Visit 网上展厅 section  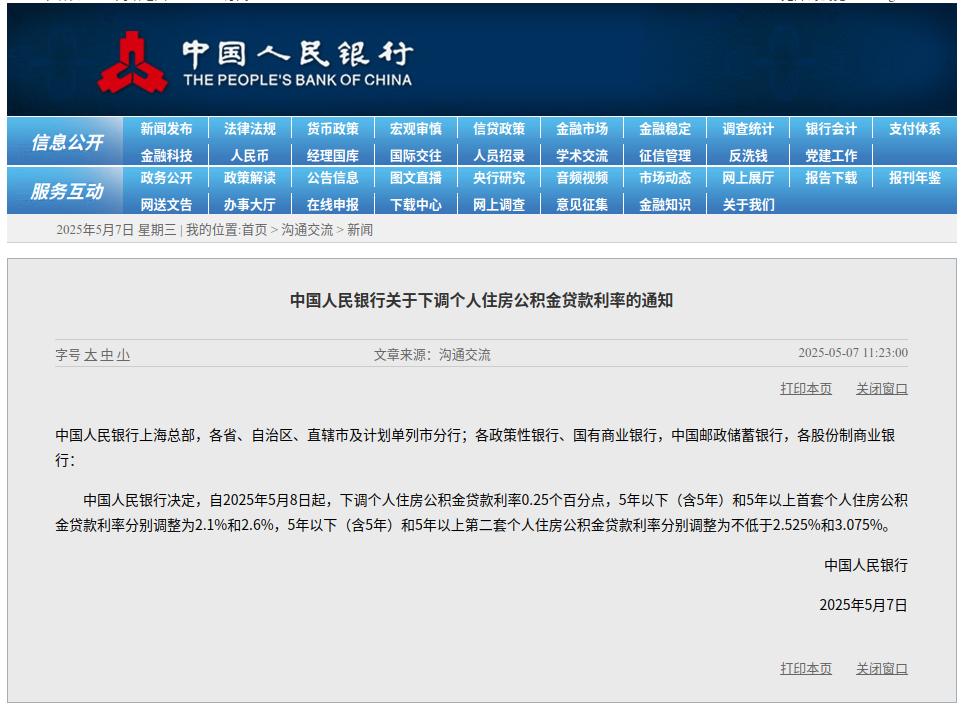coord(748,178)
